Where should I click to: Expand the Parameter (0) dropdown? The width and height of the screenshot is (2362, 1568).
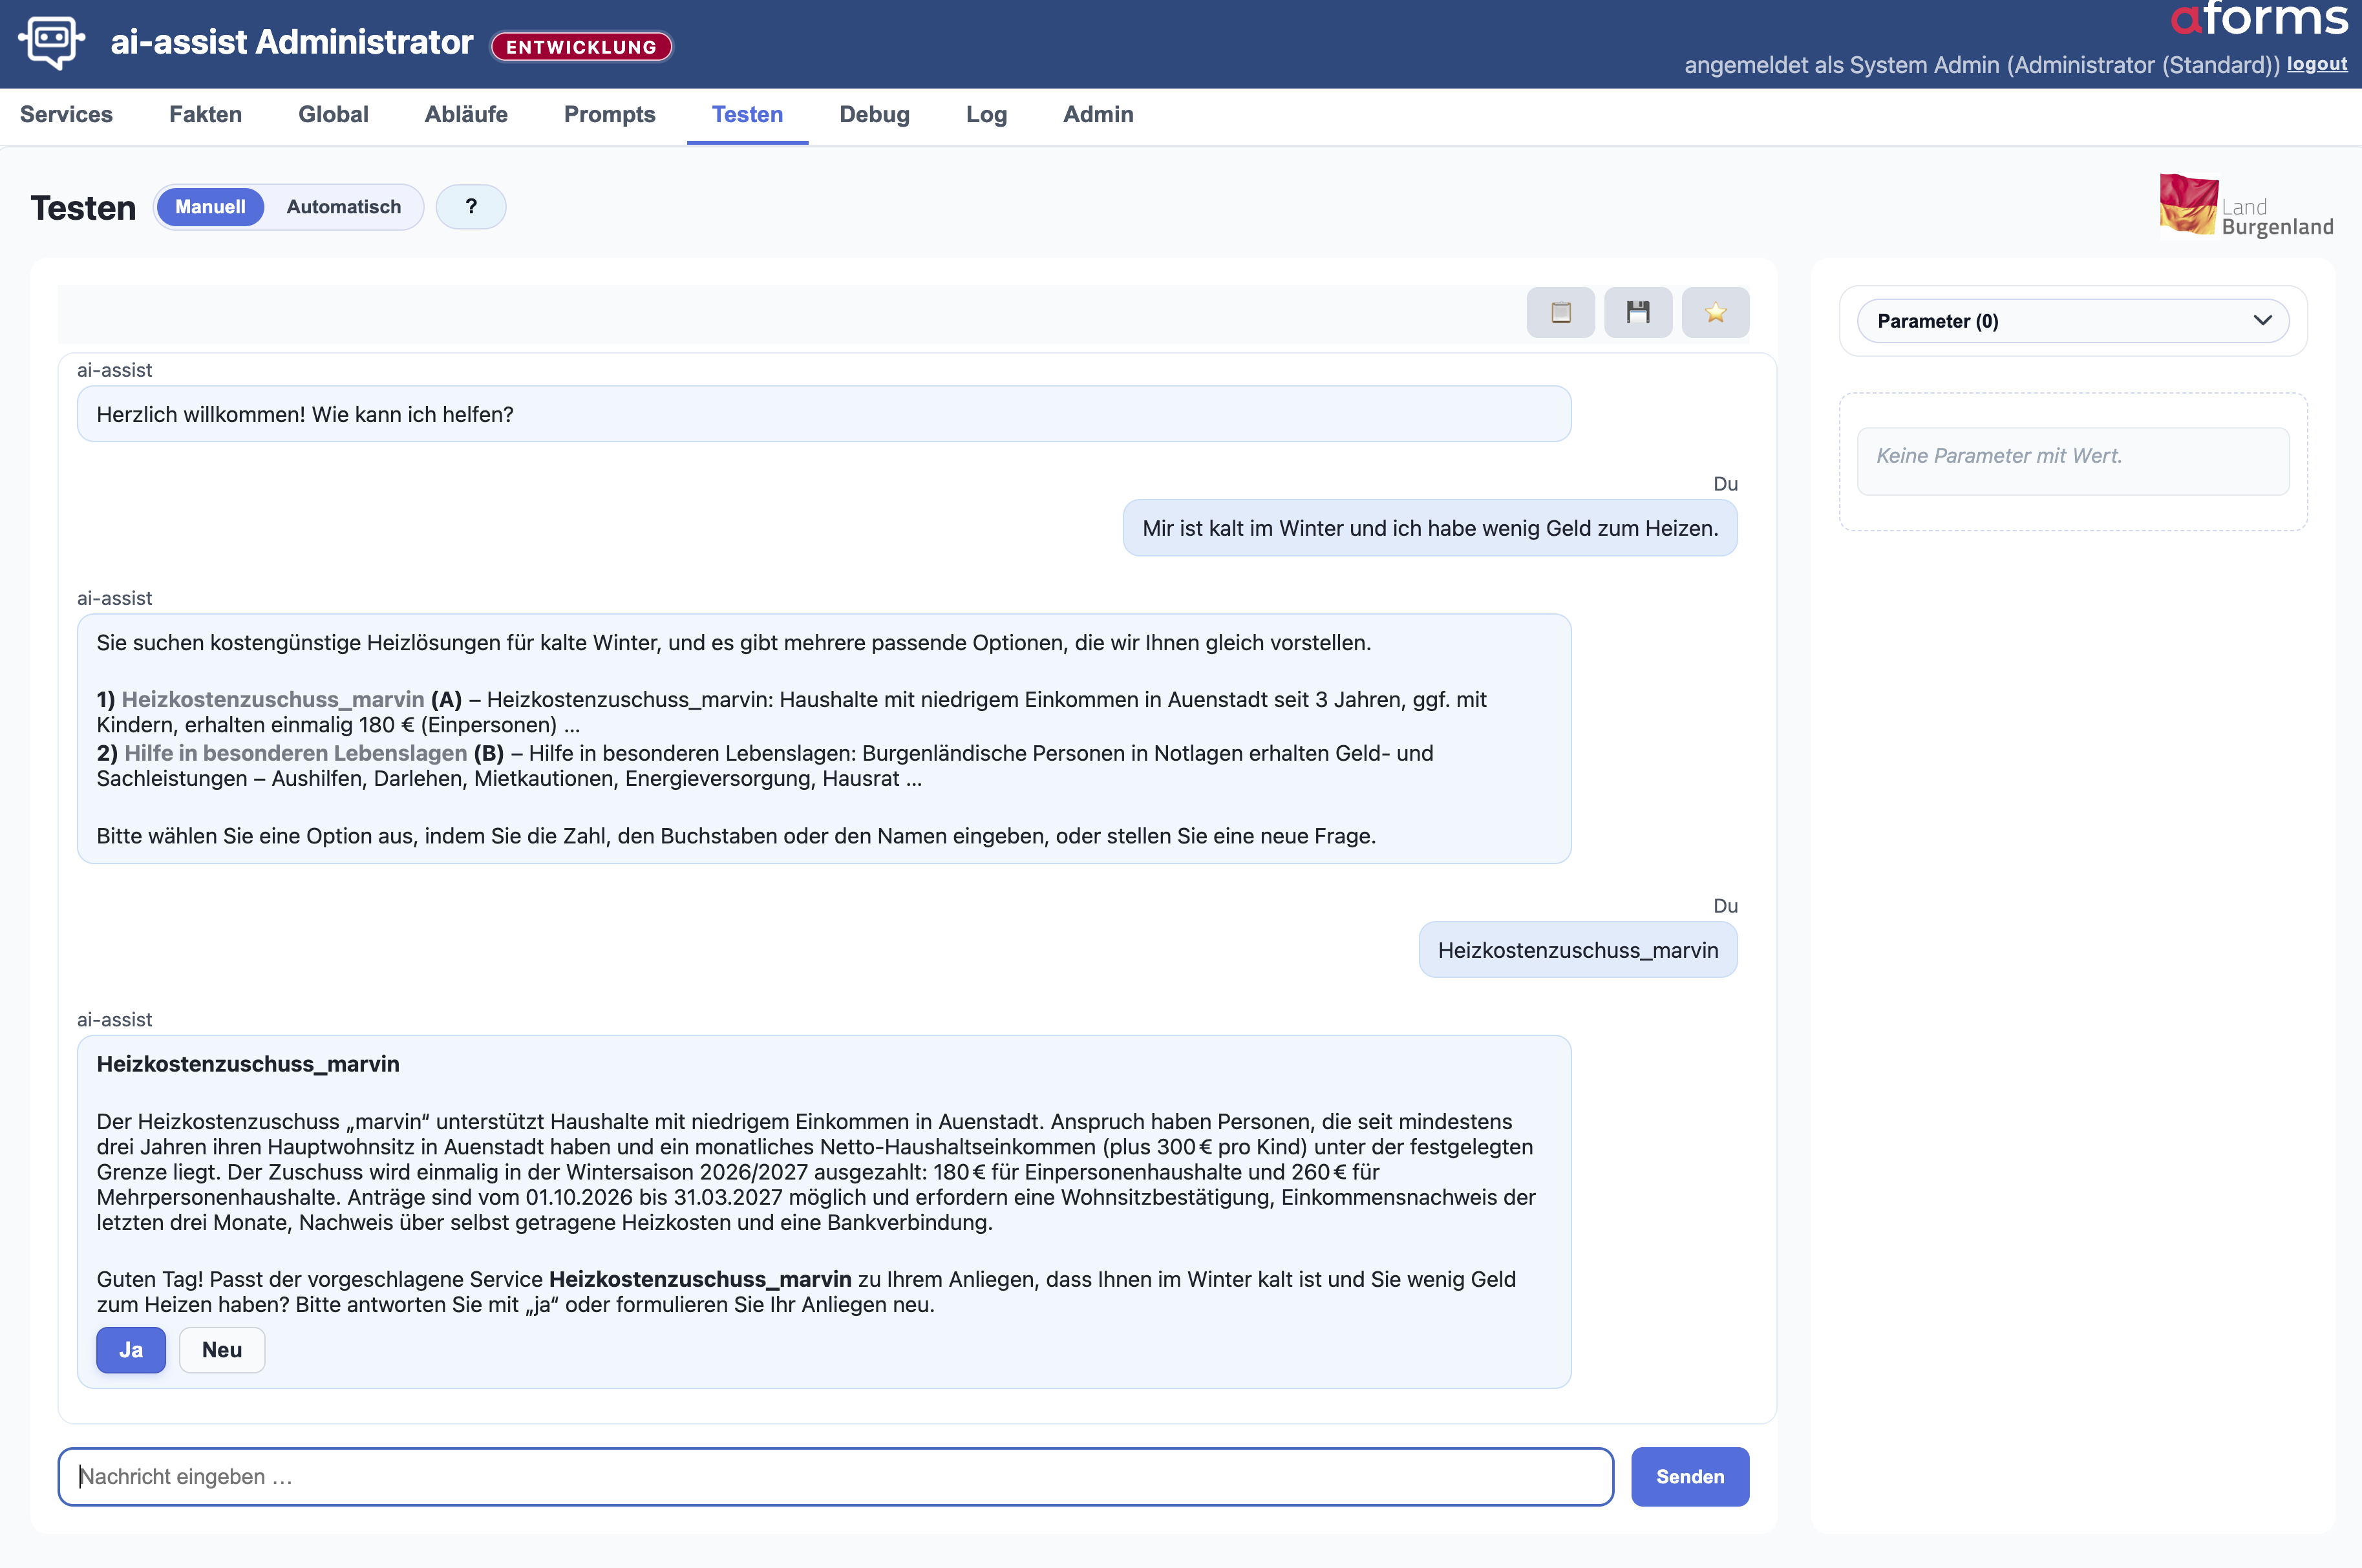click(x=2072, y=321)
